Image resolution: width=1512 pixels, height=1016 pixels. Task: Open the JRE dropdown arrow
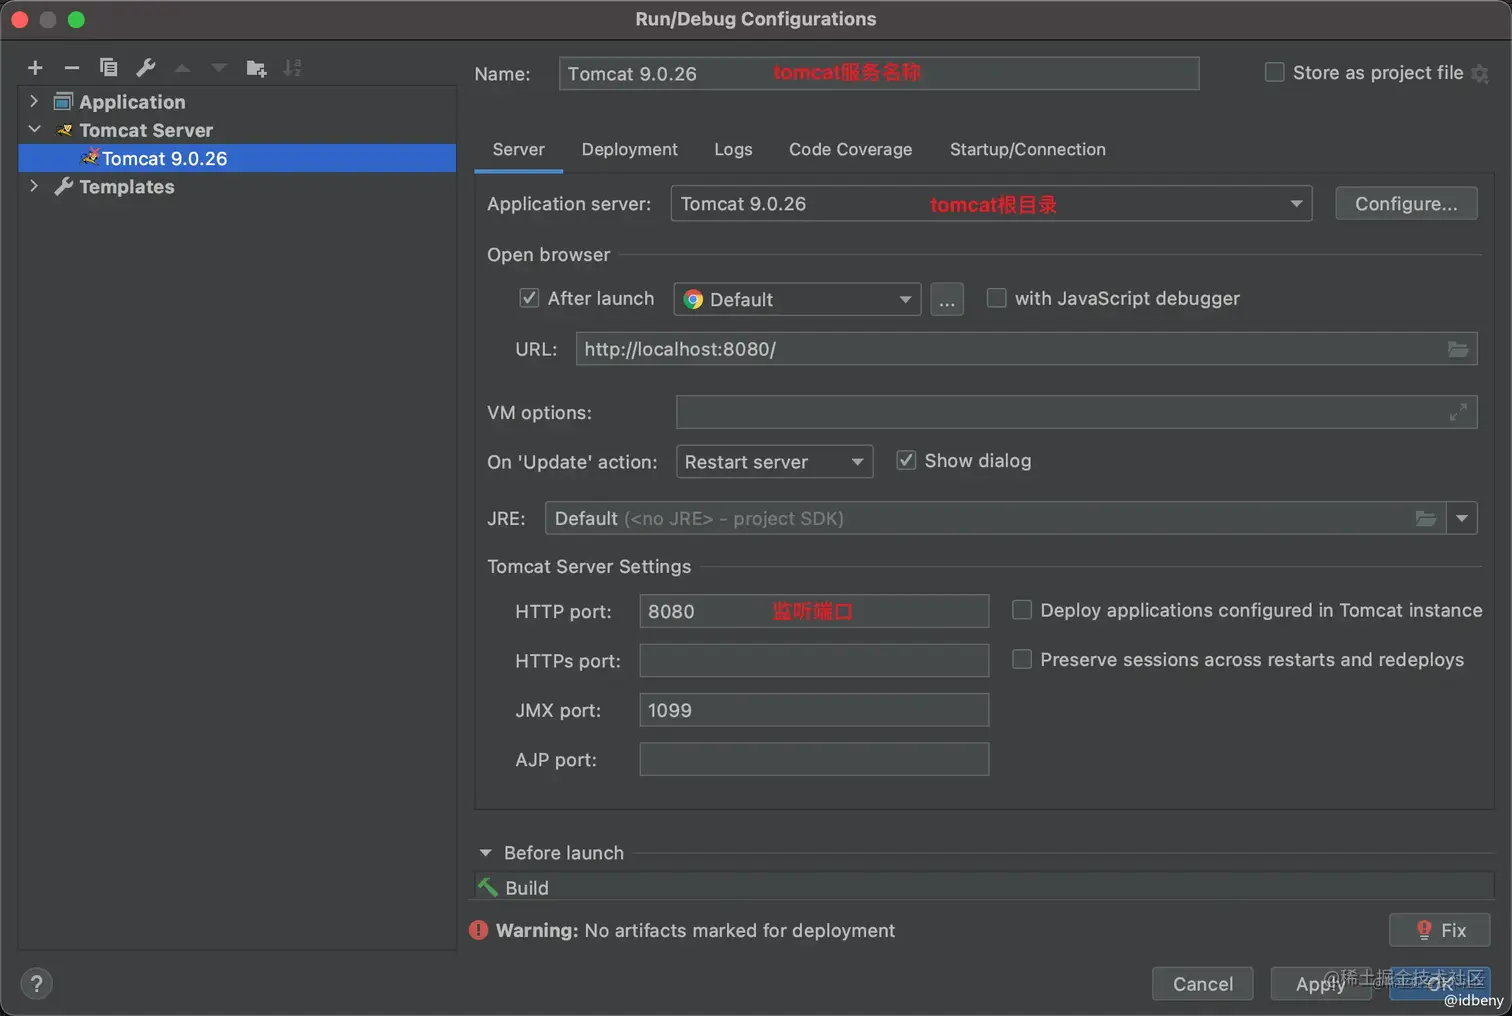pyautogui.click(x=1462, y=518)
